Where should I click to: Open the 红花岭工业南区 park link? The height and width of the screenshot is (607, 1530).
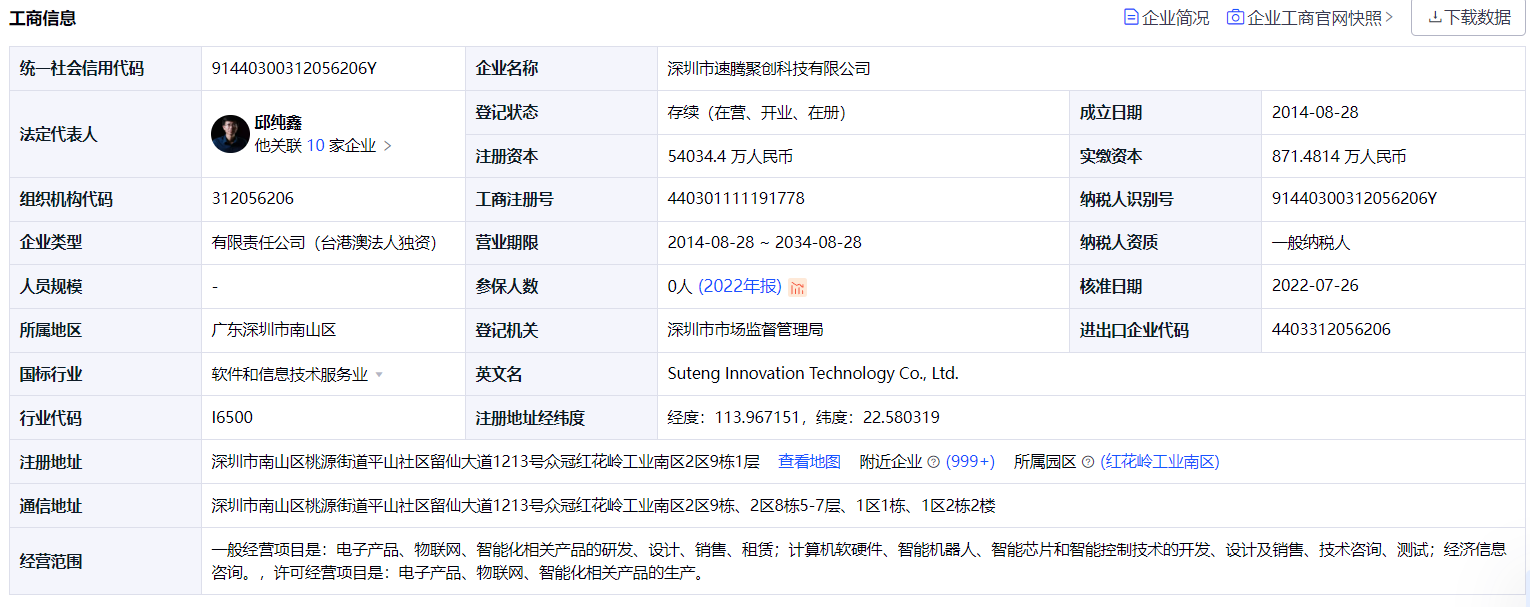1160,461
